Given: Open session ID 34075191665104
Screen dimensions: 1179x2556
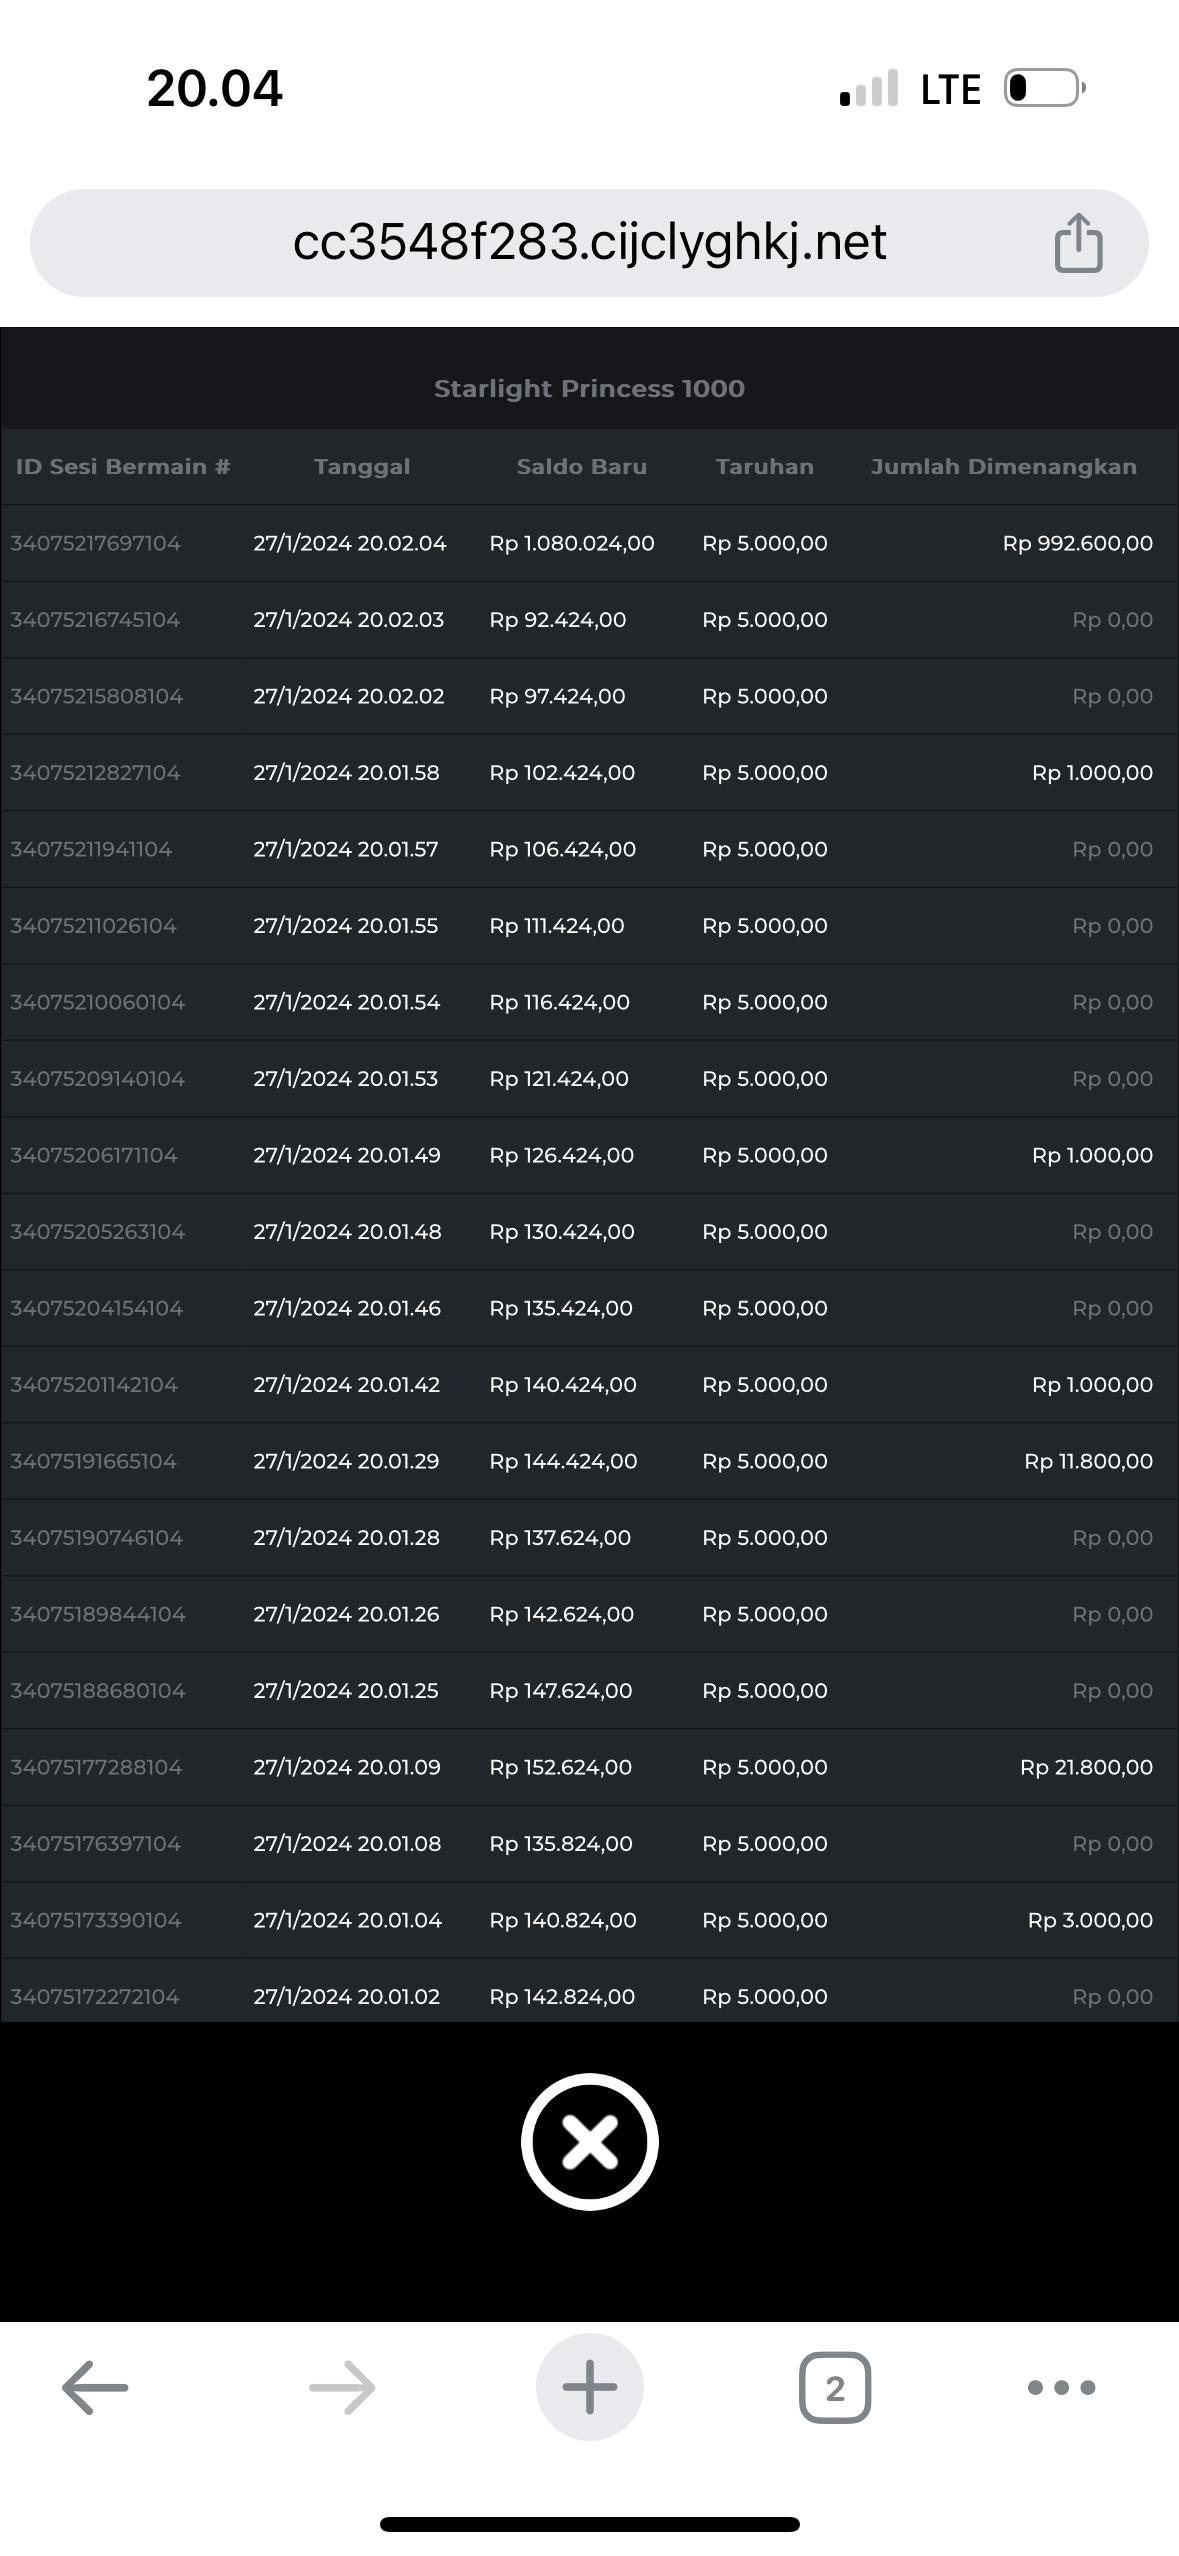Looking at the screenshot, I should click(x=94, y=1461).
